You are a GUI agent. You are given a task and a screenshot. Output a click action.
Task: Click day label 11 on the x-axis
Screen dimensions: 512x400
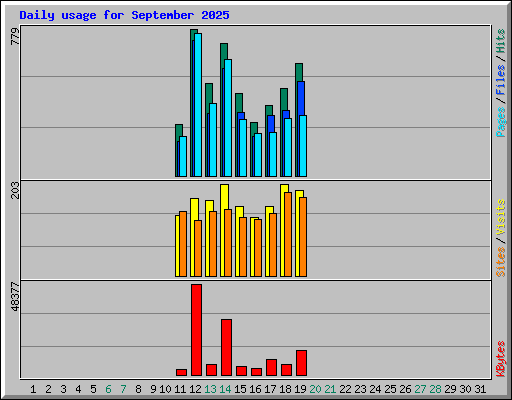180,389
